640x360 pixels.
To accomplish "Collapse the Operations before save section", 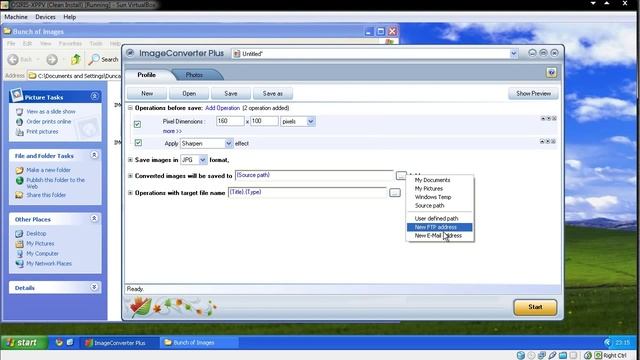I will click(130, 108).
